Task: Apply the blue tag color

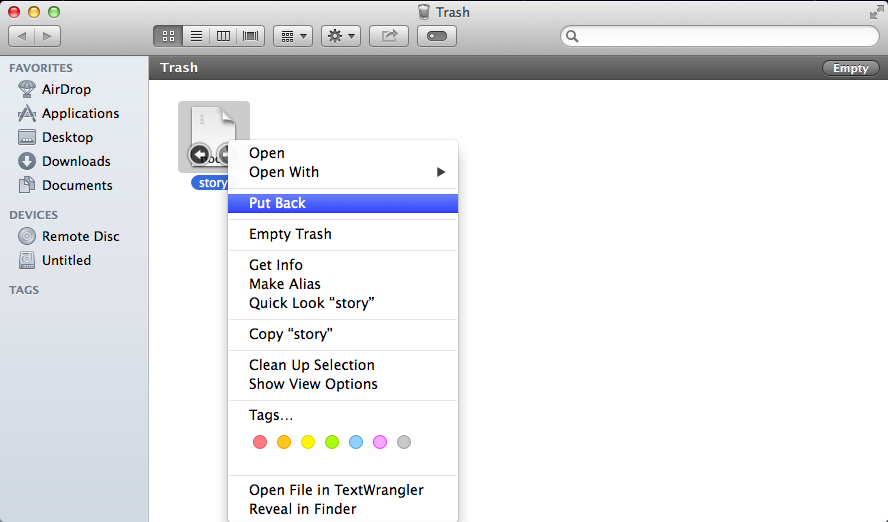Action: point(356,442)
